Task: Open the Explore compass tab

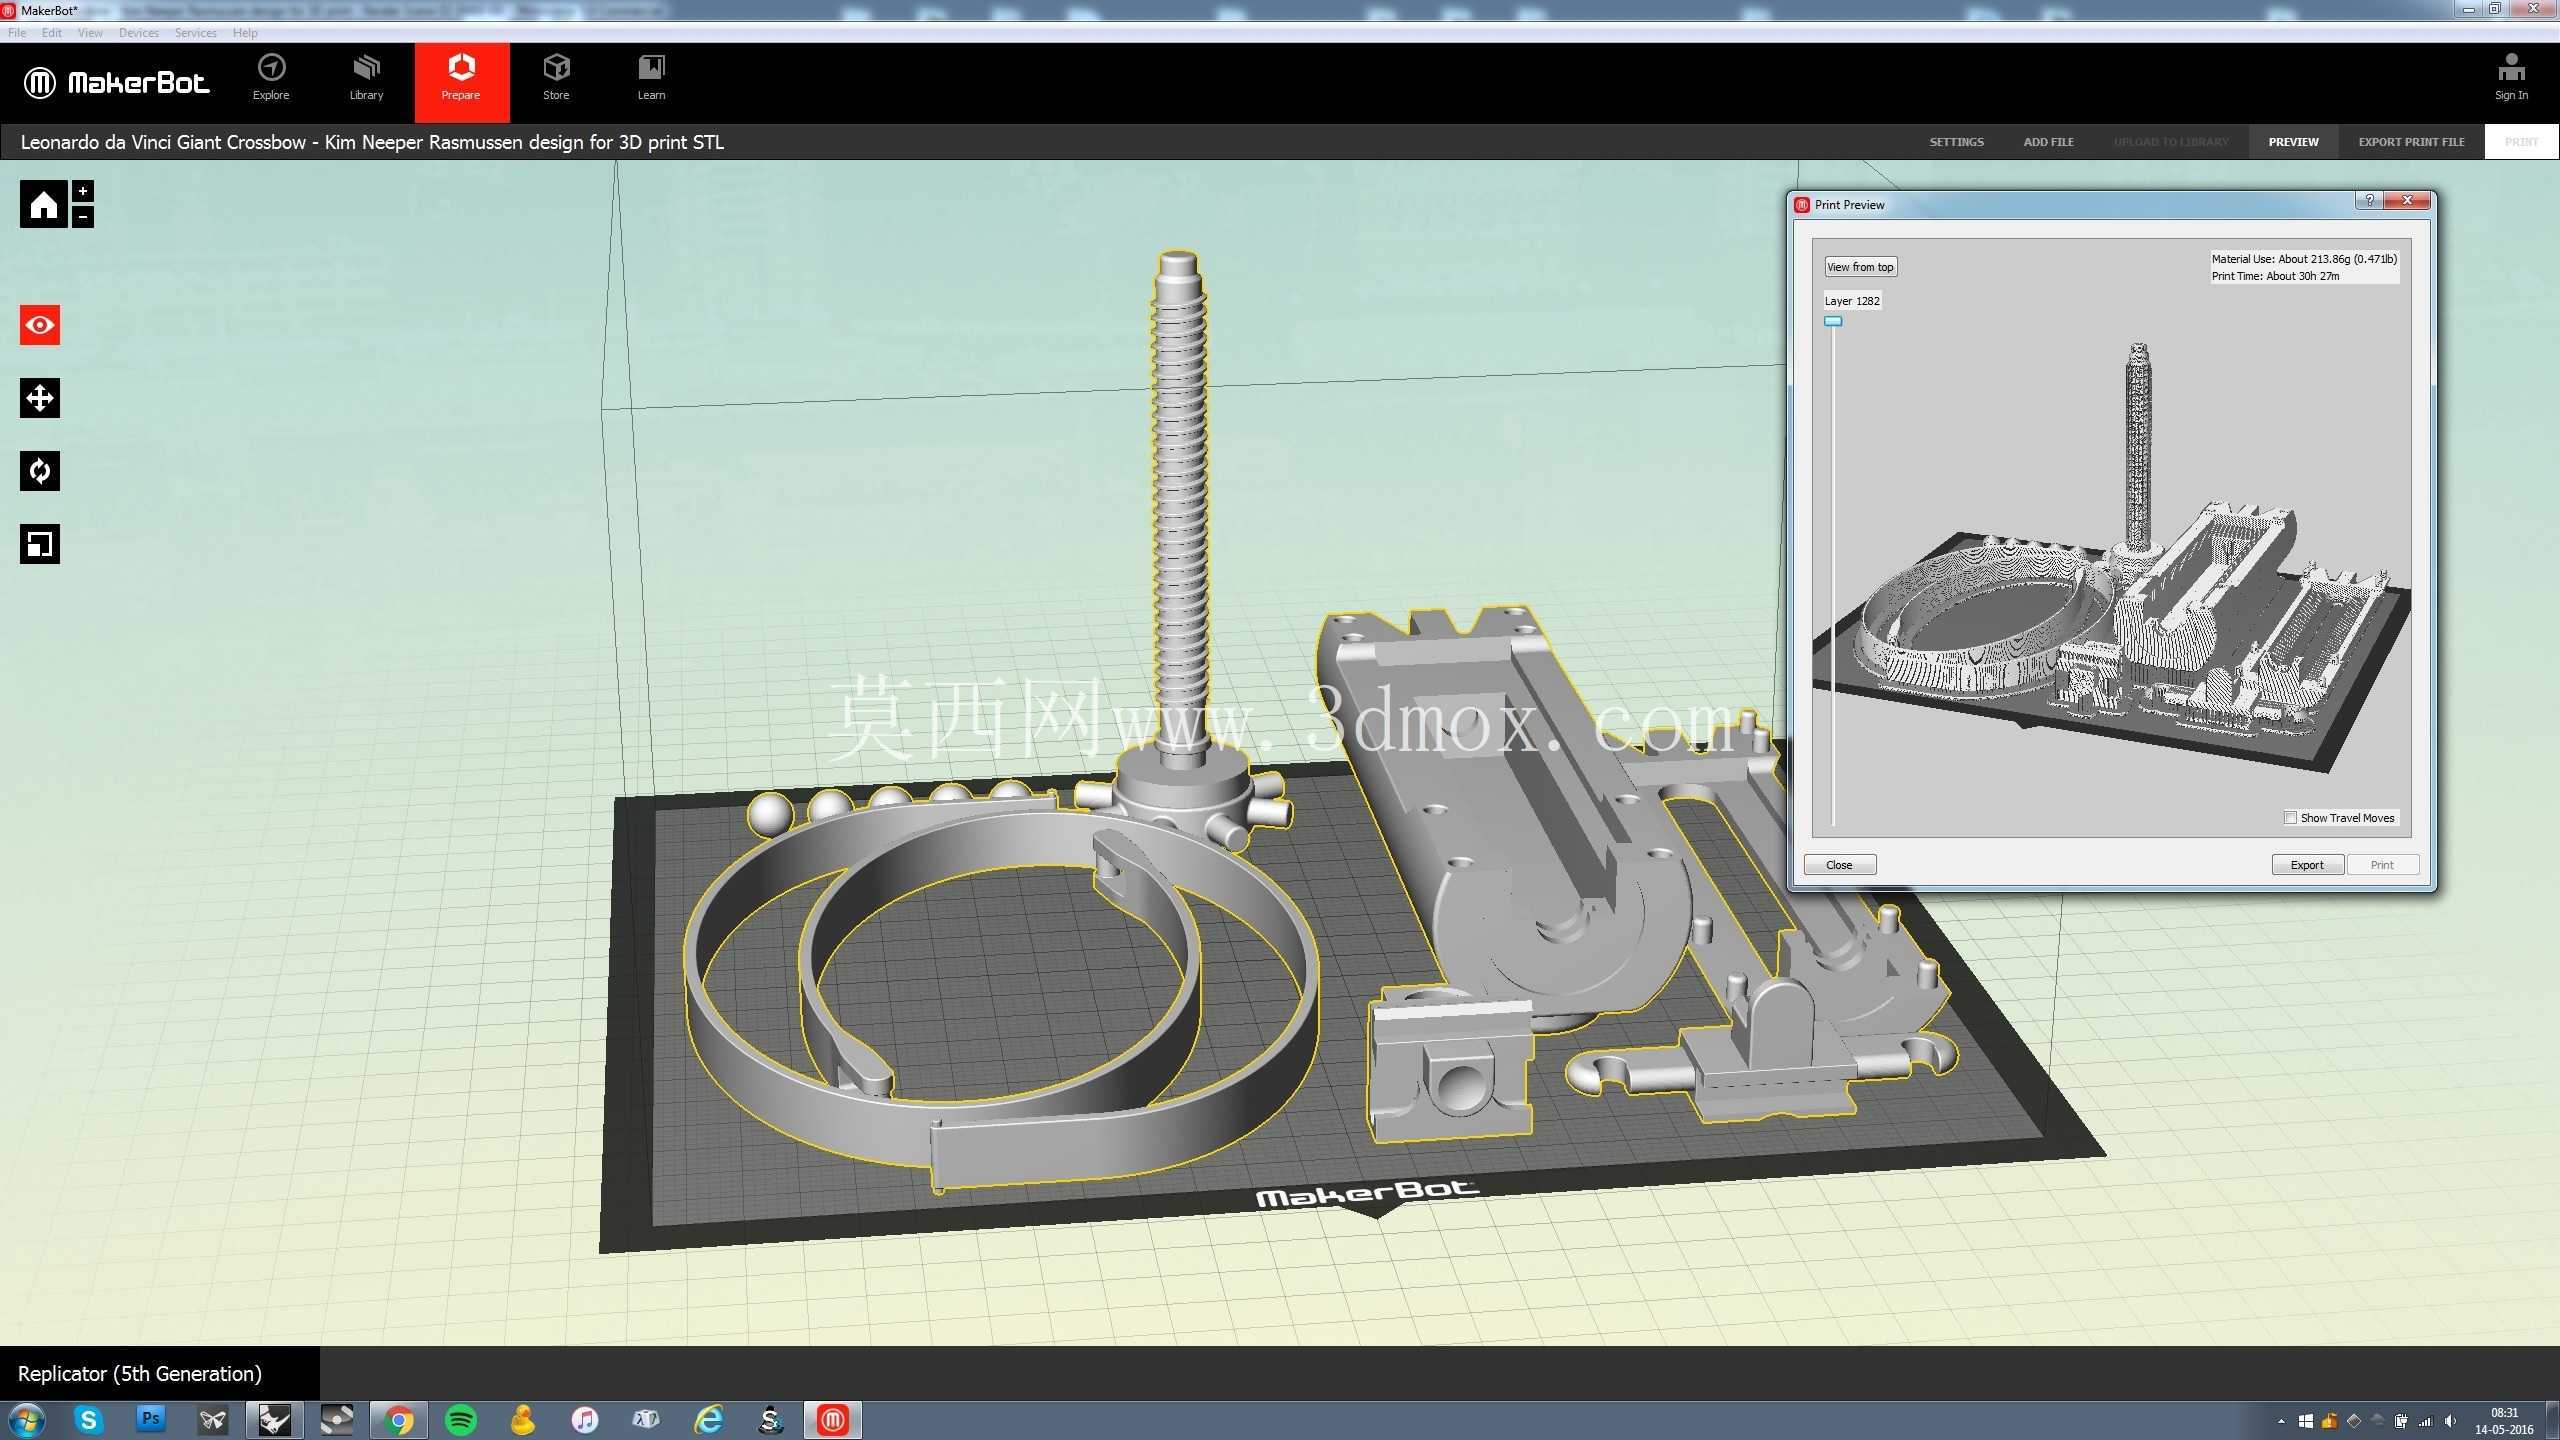Action: point(271,78)
